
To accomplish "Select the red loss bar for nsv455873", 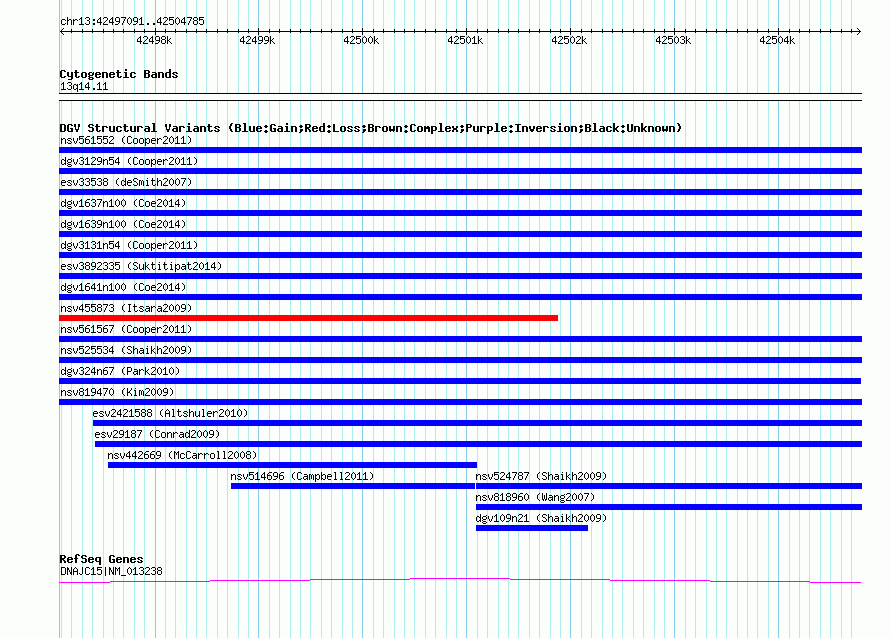I will [x=308, y=318].
